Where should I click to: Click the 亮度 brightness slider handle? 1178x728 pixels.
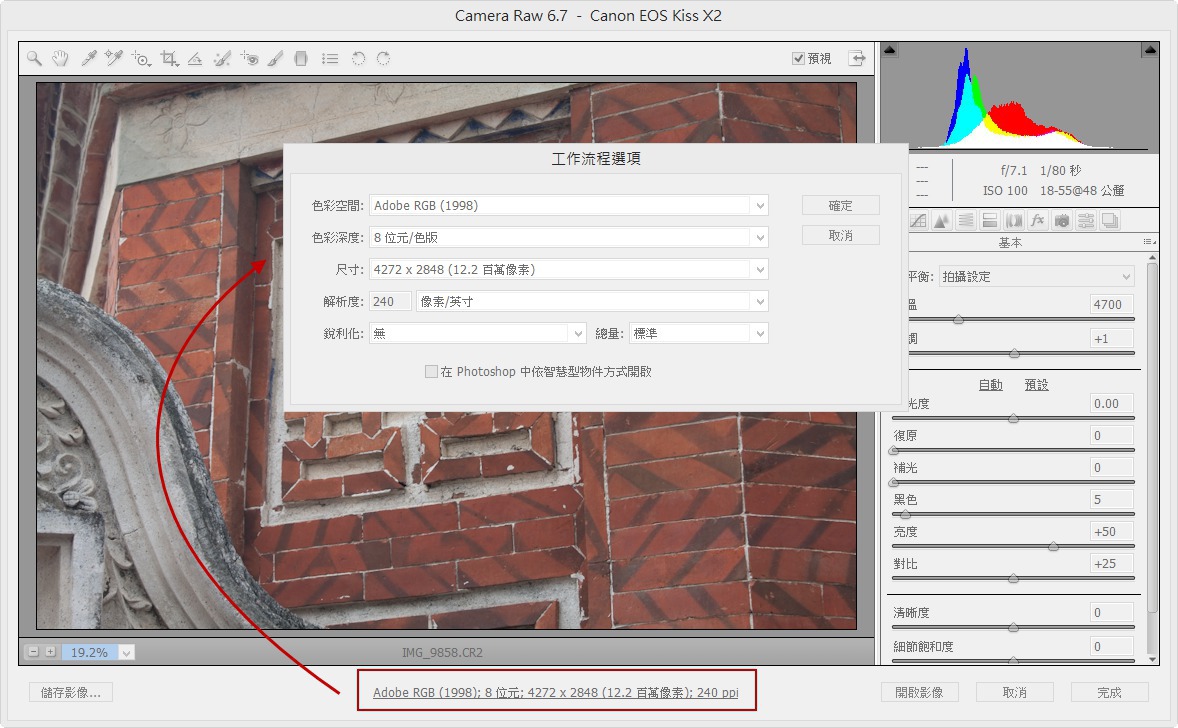1053,547
